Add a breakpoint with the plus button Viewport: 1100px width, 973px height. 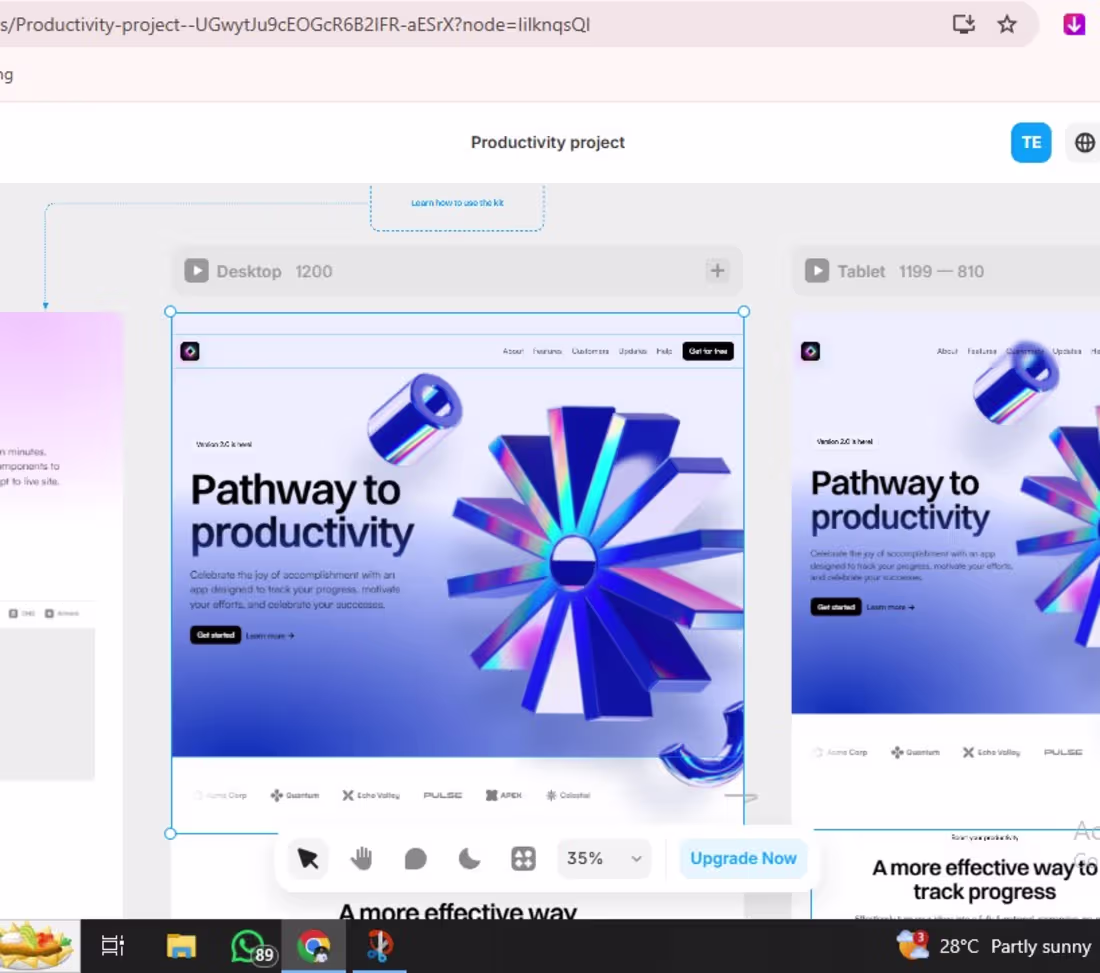(718, 270)
